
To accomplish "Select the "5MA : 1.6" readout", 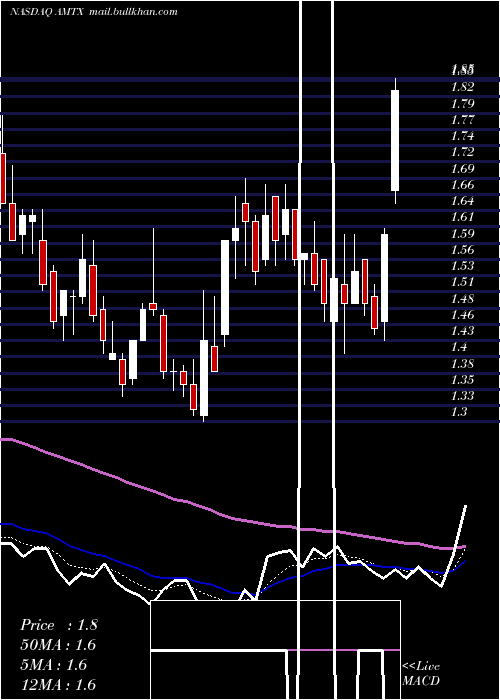I will pyautogui.click(x=54, y=665).
